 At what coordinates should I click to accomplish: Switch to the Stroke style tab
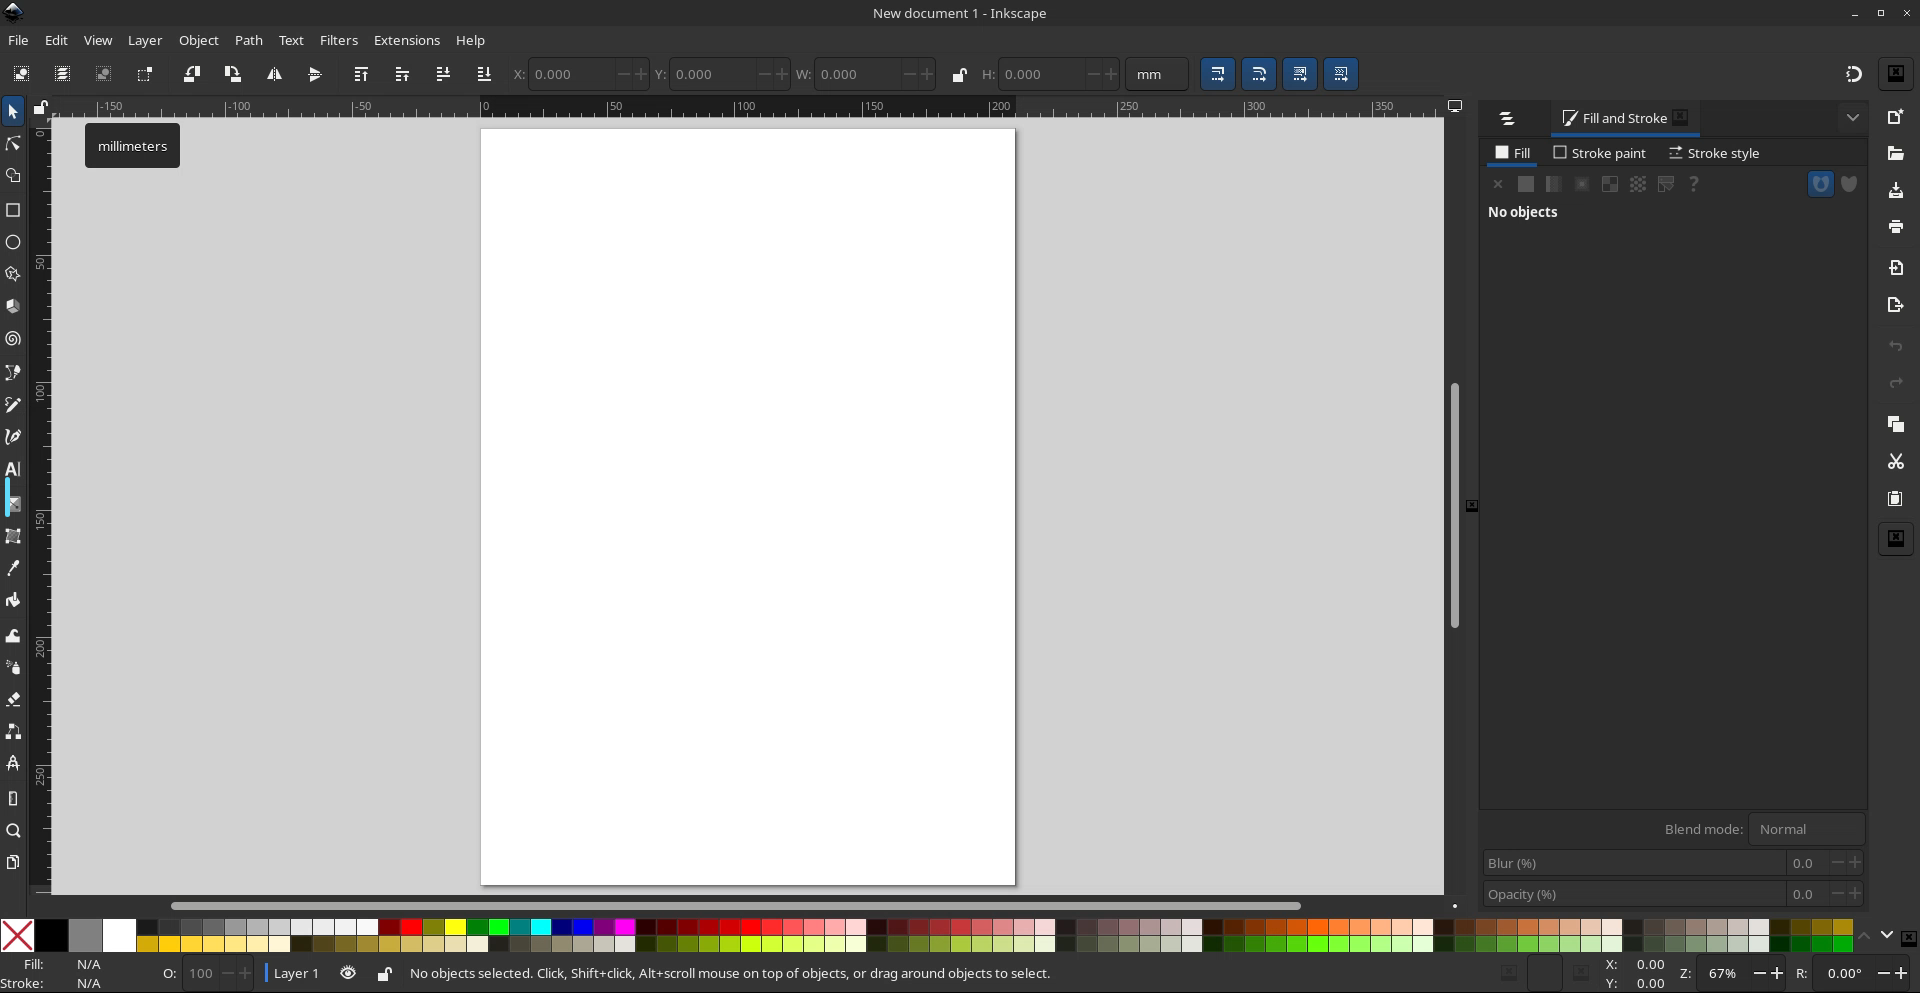pyautogui.click(x=1714, y=153)
